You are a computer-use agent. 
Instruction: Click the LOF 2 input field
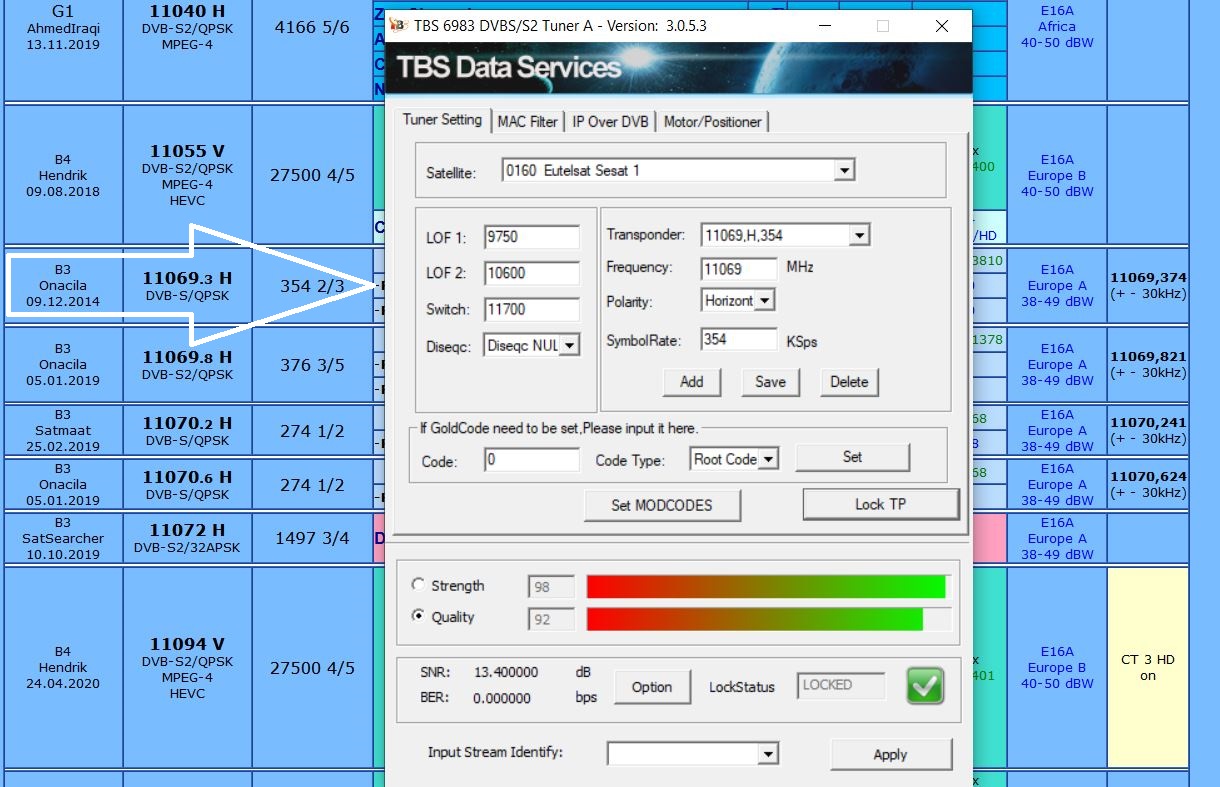coord(532,273)
